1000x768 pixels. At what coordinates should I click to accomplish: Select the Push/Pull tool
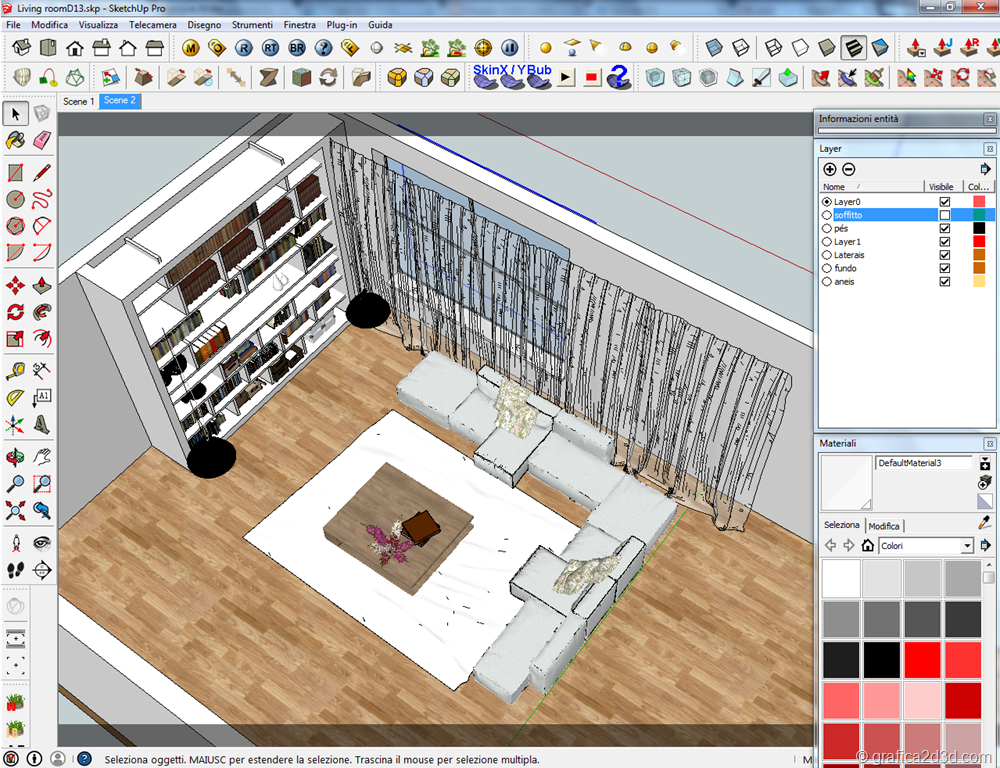[x=42, y=285]
